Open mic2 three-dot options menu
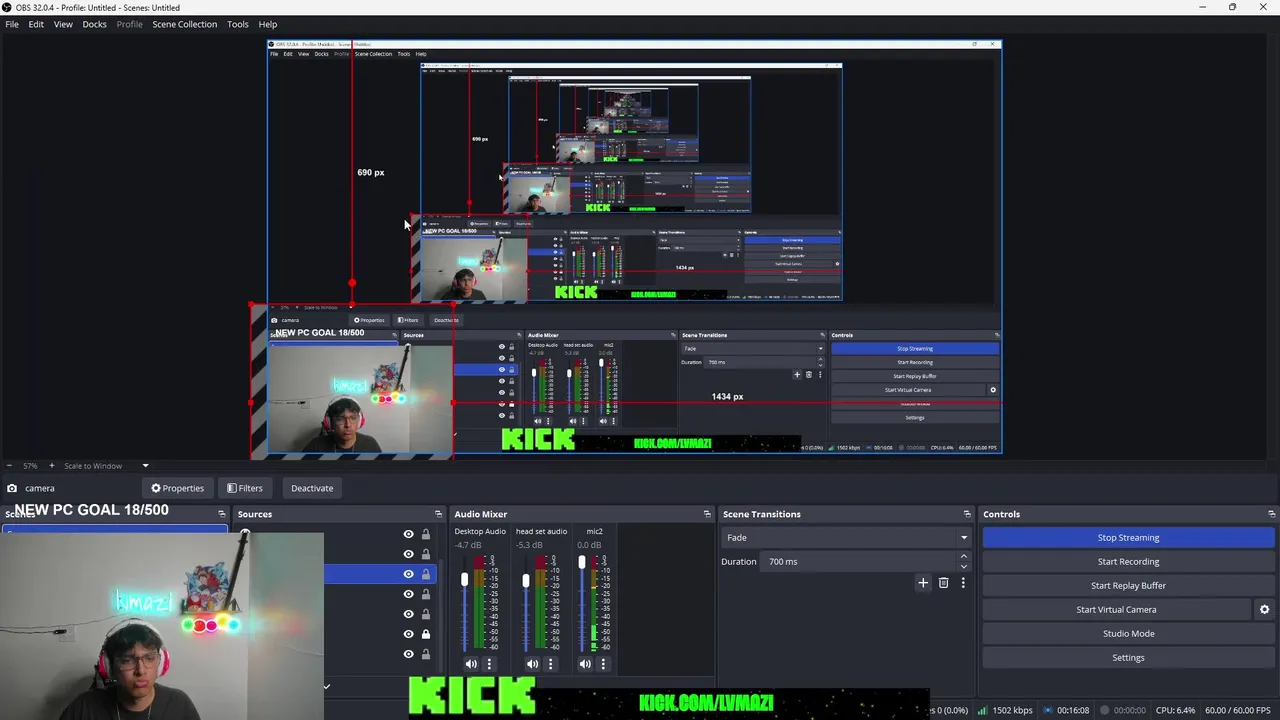The width and height of the screenshot is (1280, 720). [603, 664]
